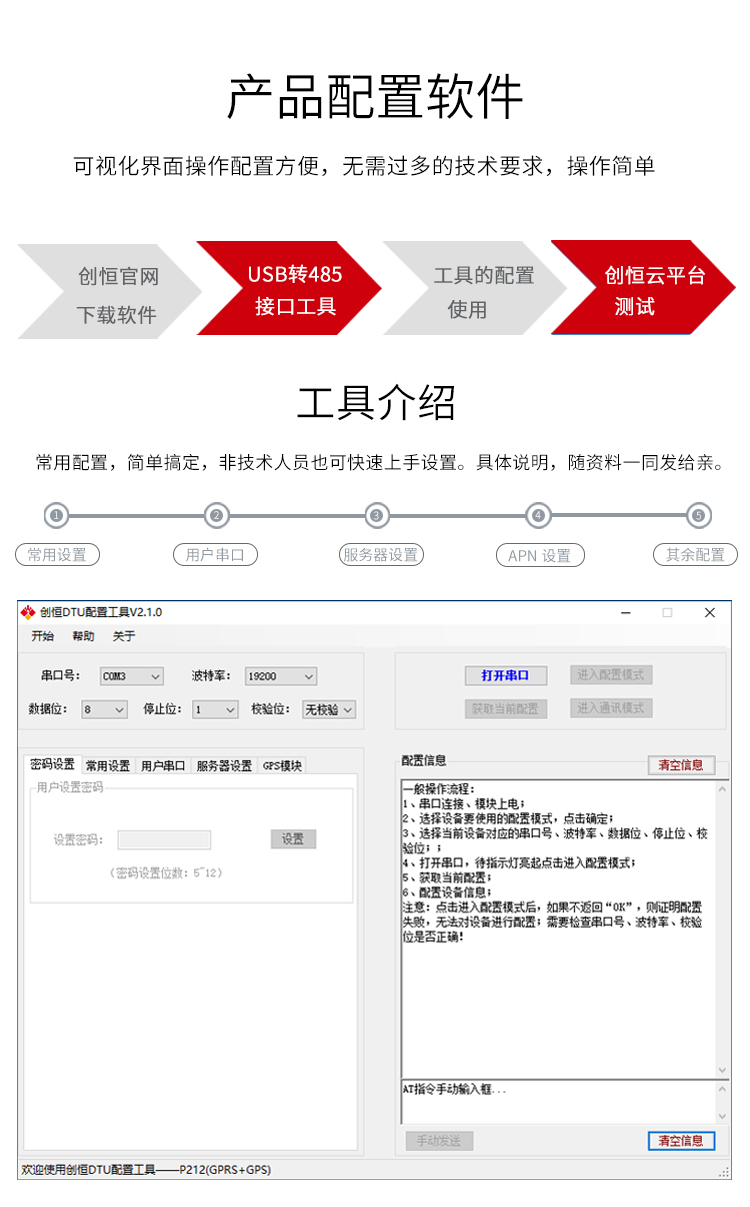Screen dimensions: 750x1207
Task: Click the 常用设置 step label
Action: click(57, 555)
